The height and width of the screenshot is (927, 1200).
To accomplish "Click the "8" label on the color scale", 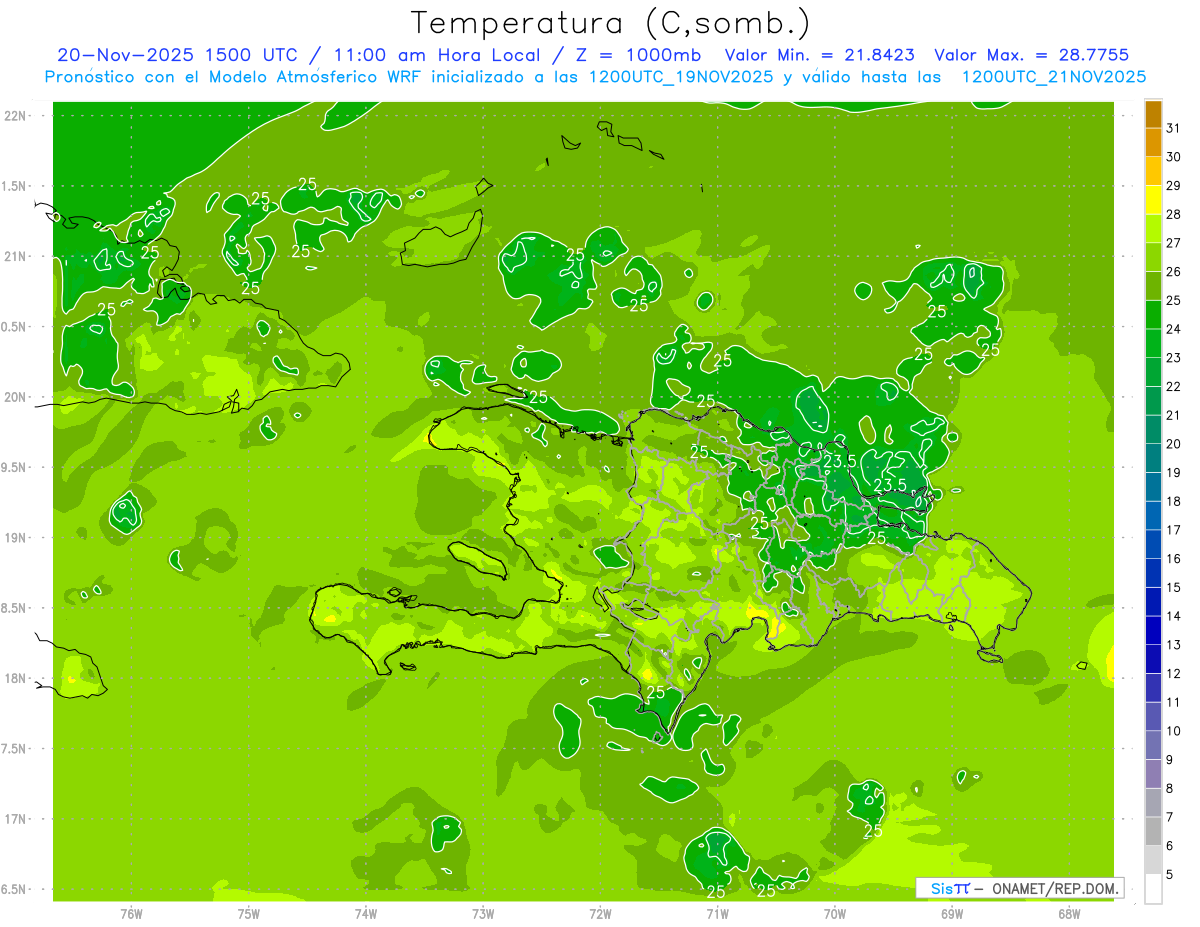I will 1170,789.
